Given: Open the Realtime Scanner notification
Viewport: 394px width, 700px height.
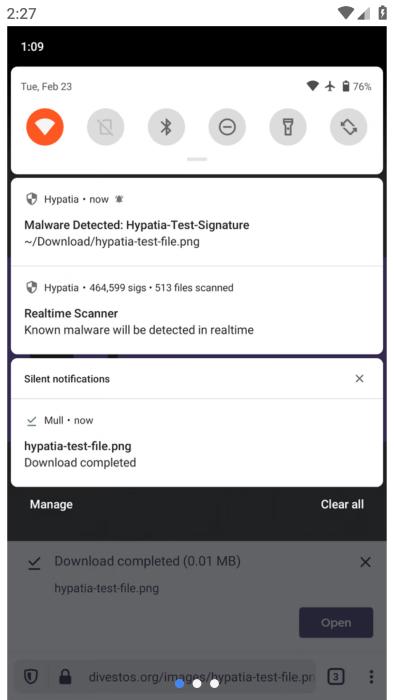Looking at the screenshot, I should click(x=197, y=310).
